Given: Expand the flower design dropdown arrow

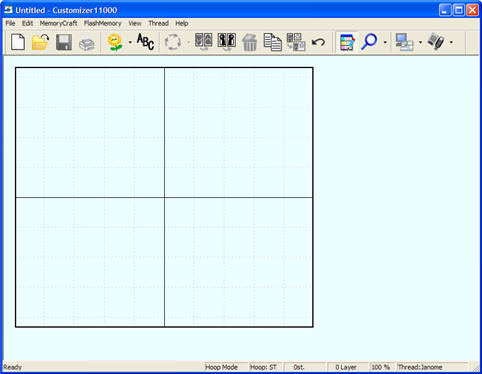Looking at the screenshot, I should pyautogui.click(x=130, y=42).
